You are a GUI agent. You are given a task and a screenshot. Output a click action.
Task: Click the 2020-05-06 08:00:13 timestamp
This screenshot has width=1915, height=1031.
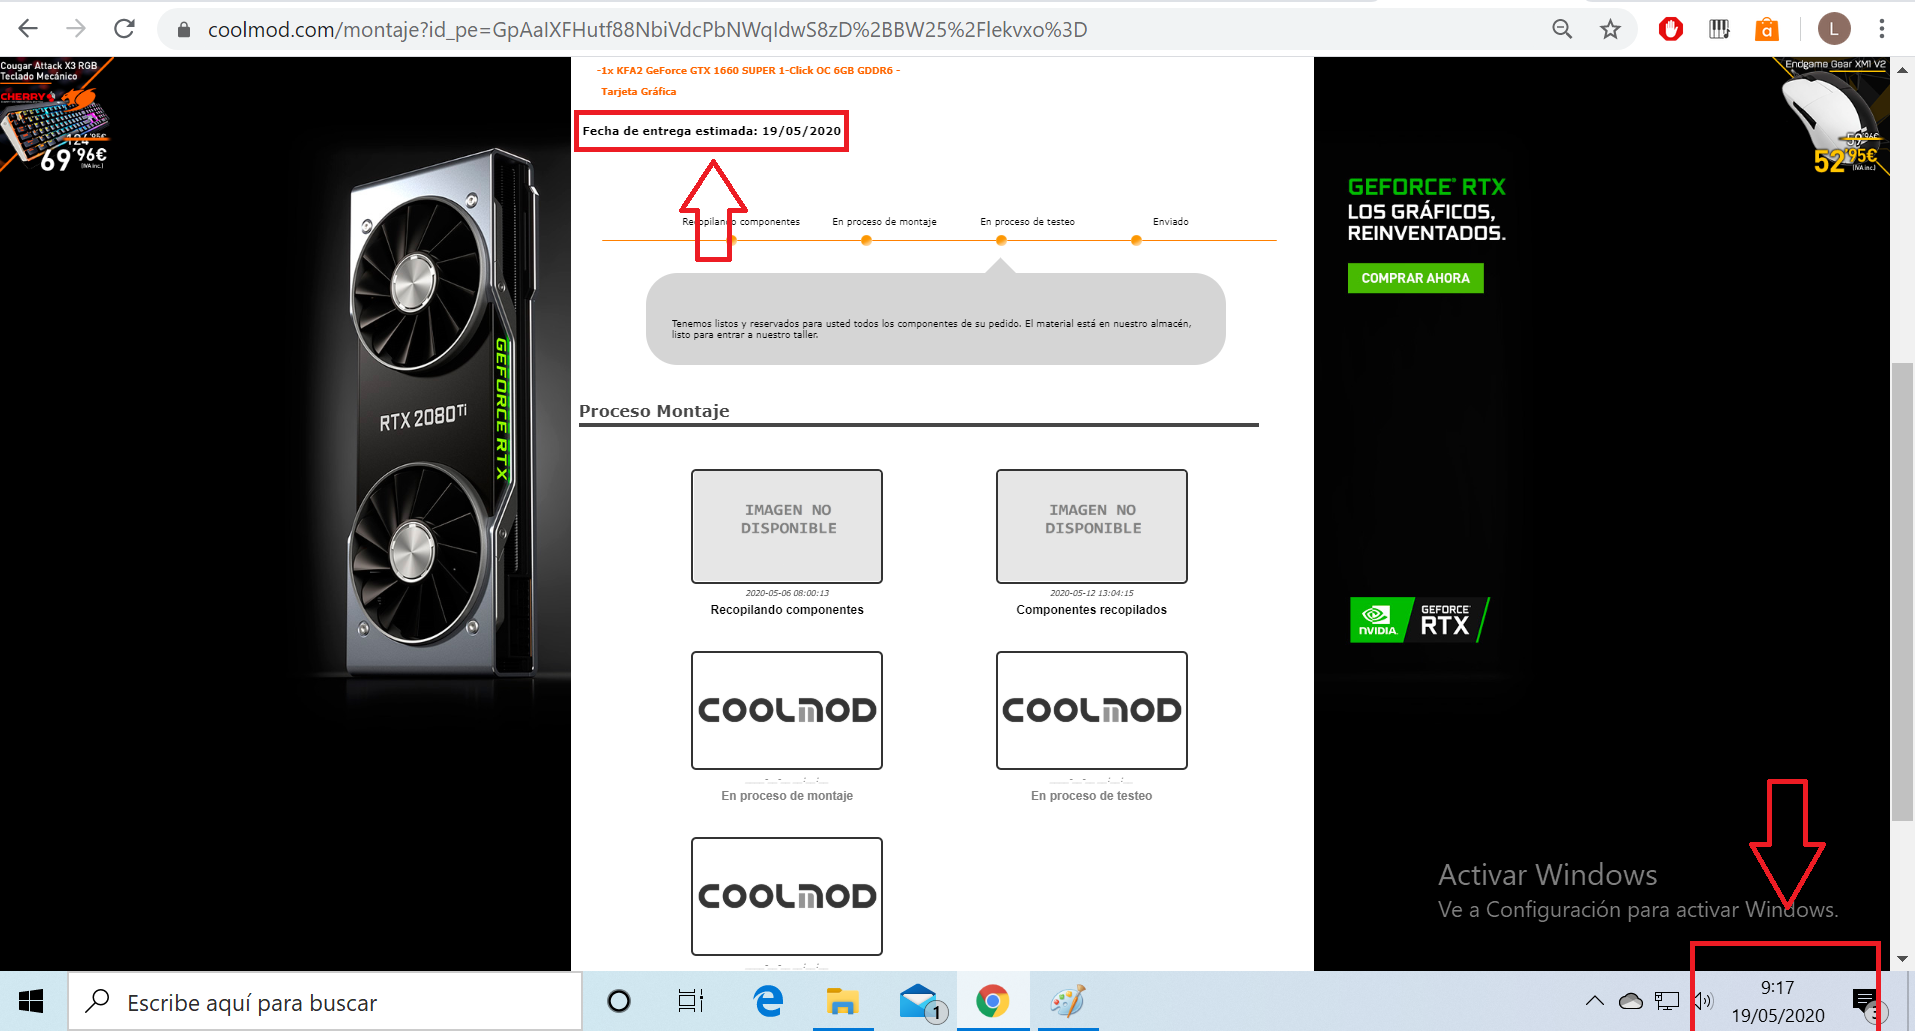787,593
